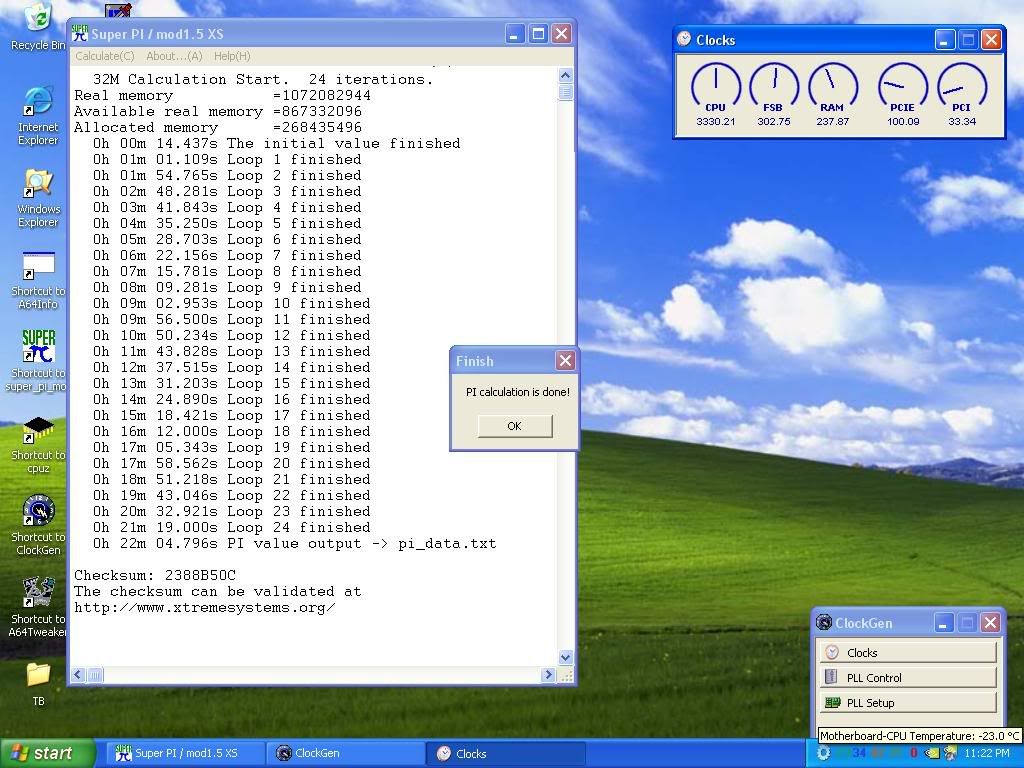Open the Calculate(C) menu in Super PI

click(104, 56)
